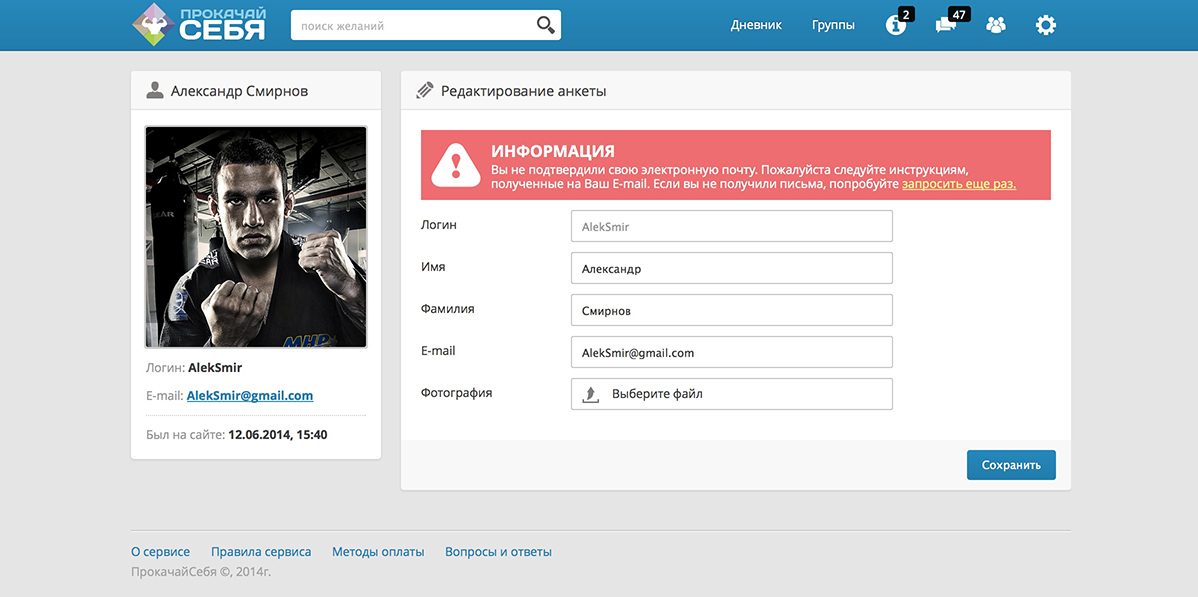
Task: Open the Правила сервиса footer link
Action: click(x=261, y=552)
